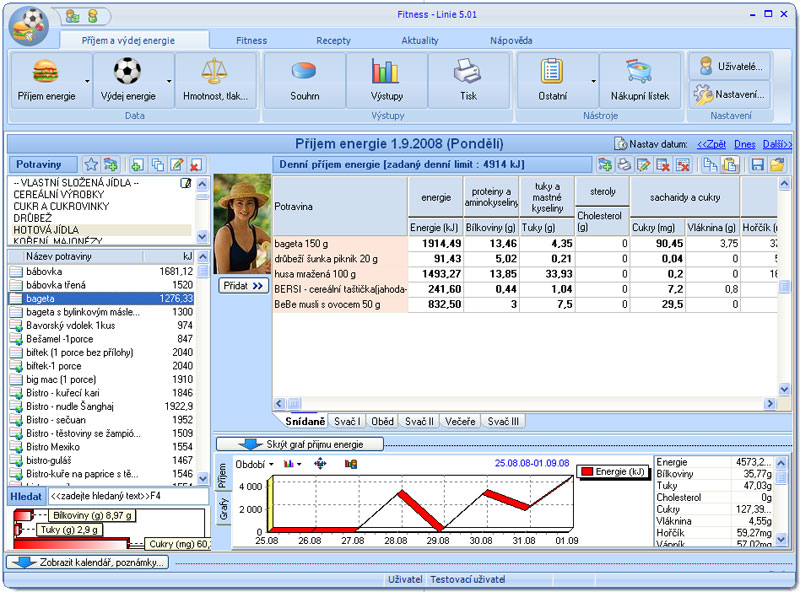Toggle the Skrýt graf příjmu energie panel
This screenshot has width=800, height=592.
(299, 444)
